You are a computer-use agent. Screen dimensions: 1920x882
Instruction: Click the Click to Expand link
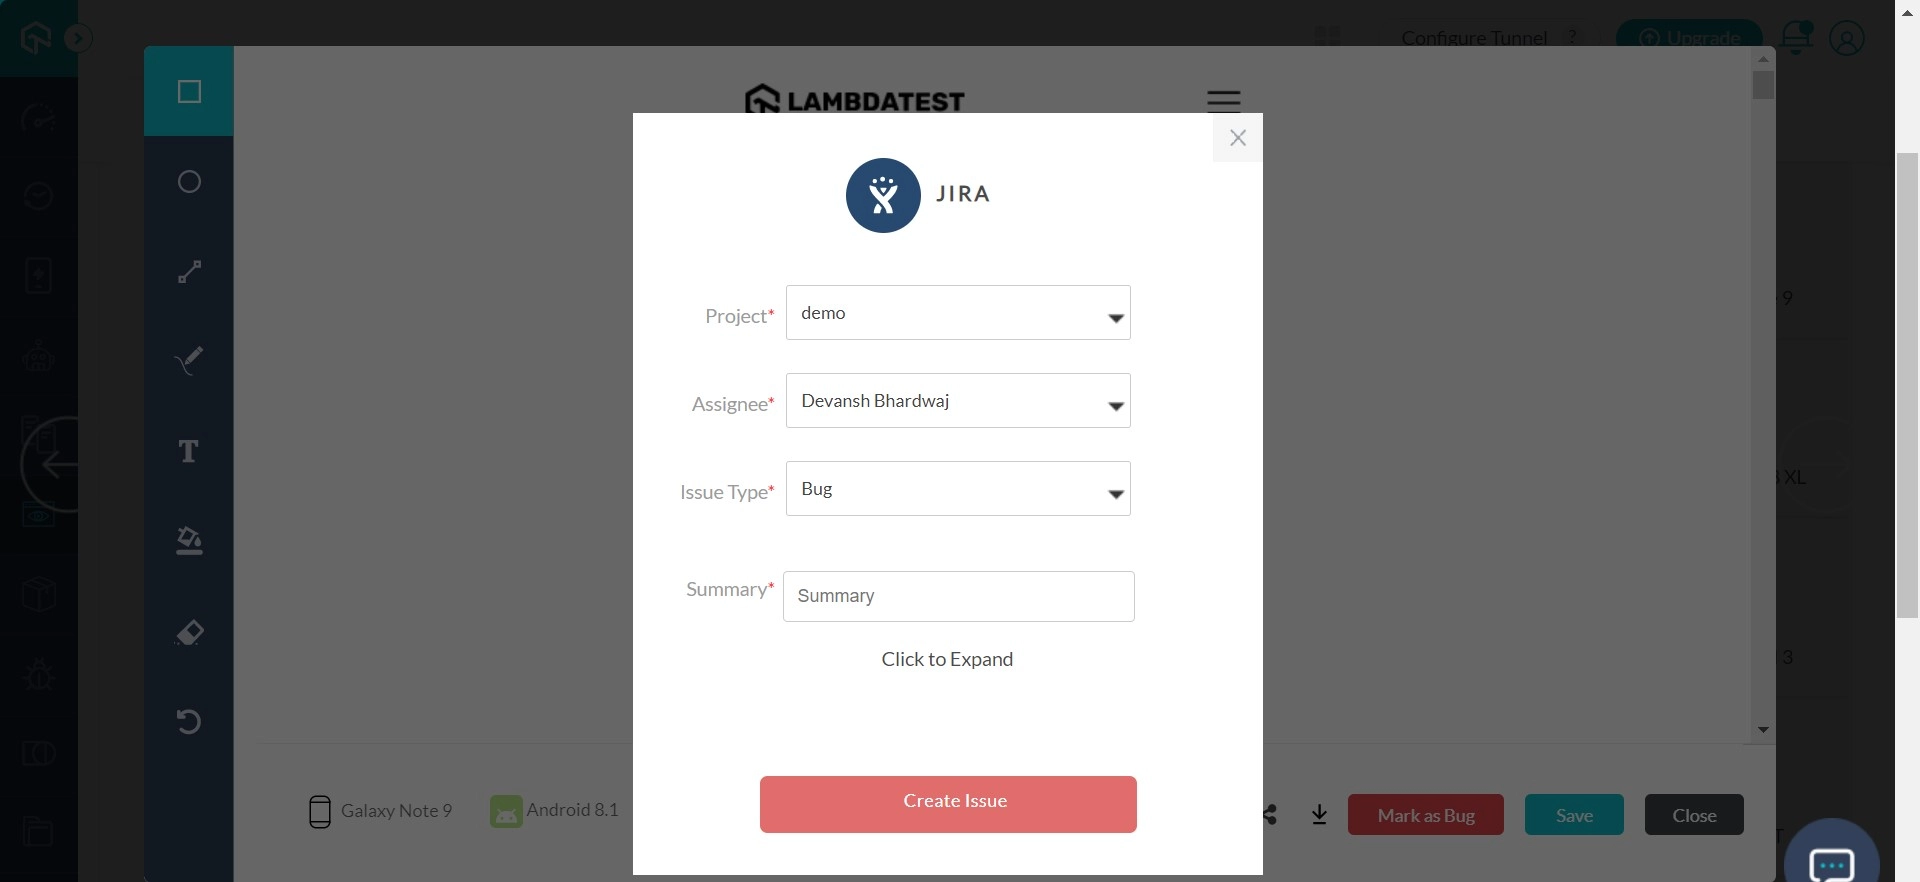coord(947,659)
